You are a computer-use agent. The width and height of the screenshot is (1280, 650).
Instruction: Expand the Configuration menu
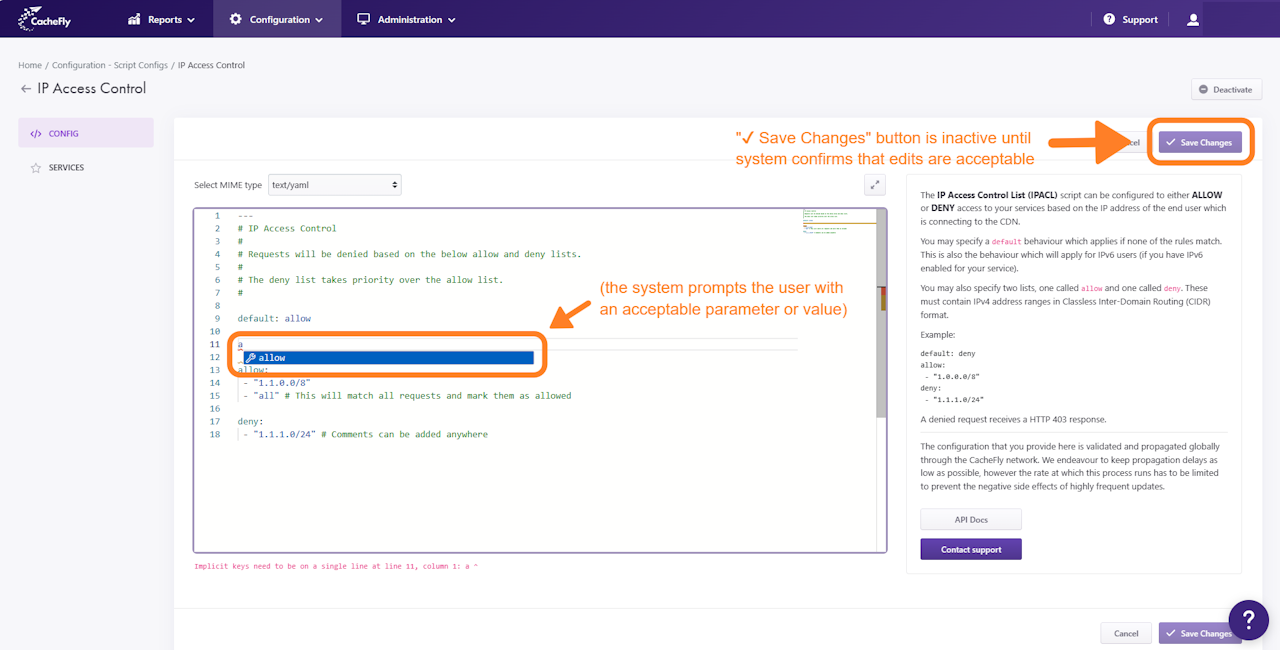pyautogui.click(x=276, y=19)
